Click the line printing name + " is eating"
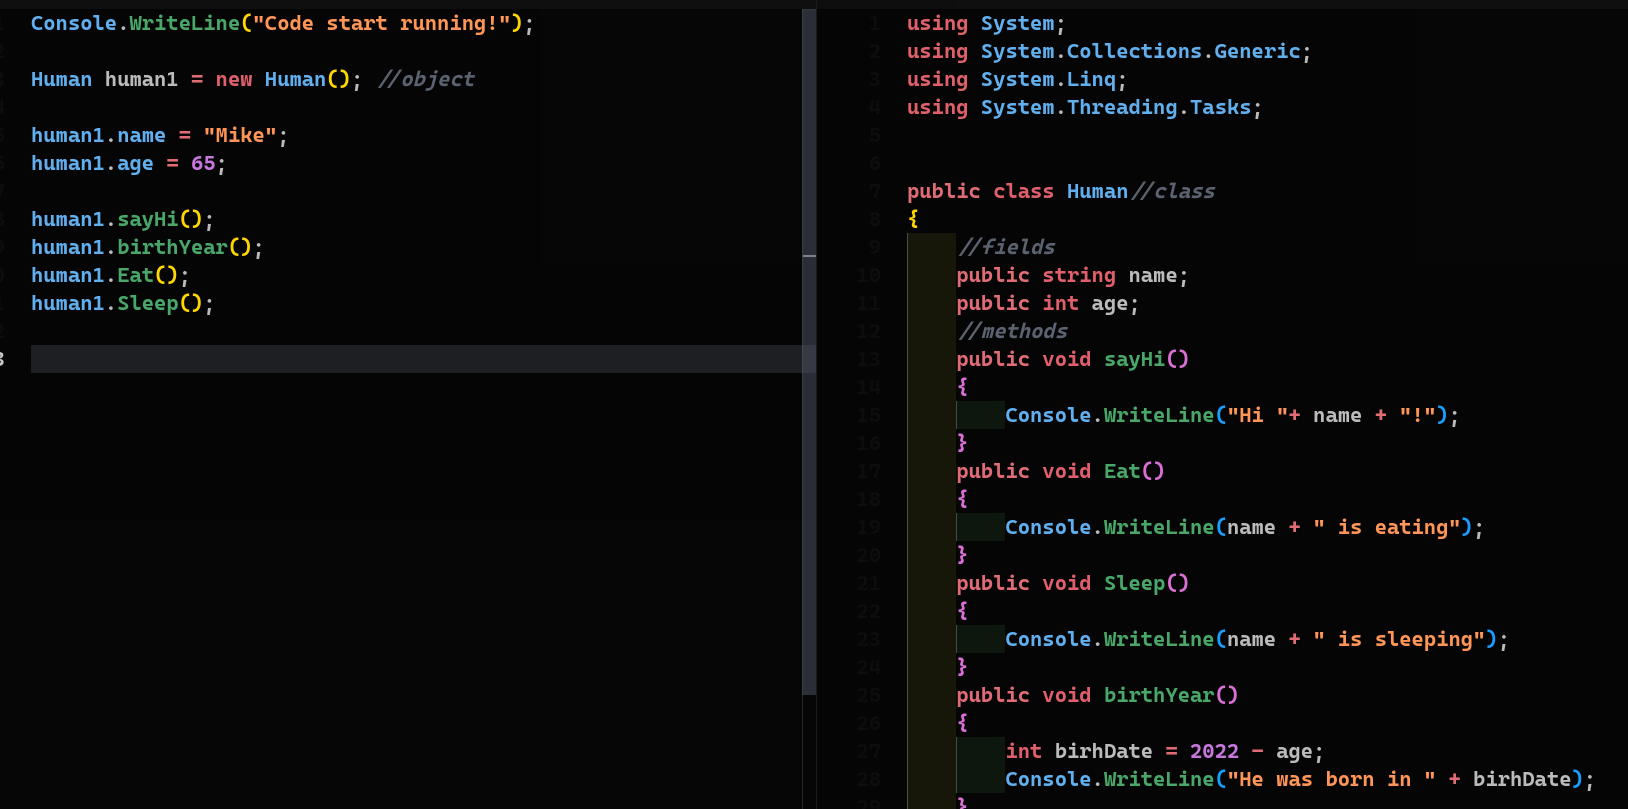Screen dimensions: 1628x809 coord(1245,527)
